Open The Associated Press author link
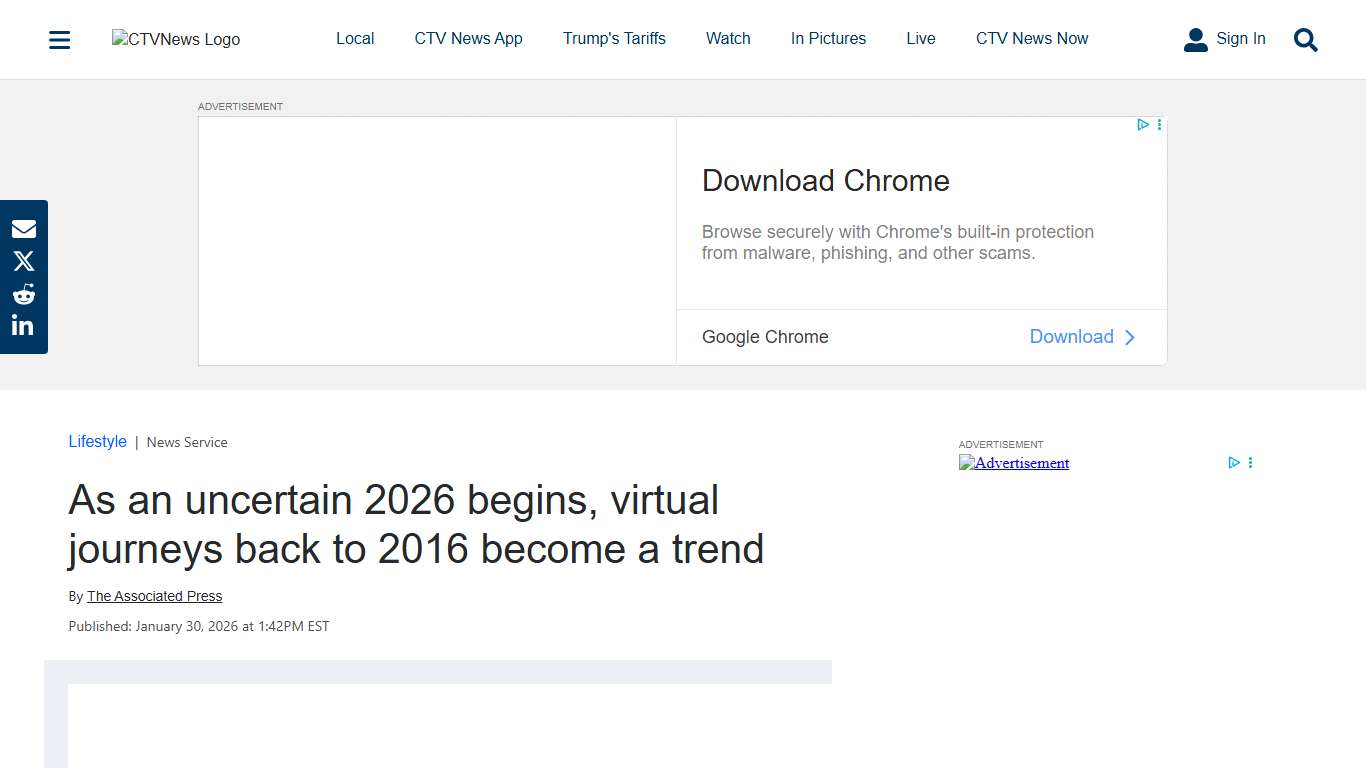Viewport: 1366px width, 768px height. pos(154,596)
